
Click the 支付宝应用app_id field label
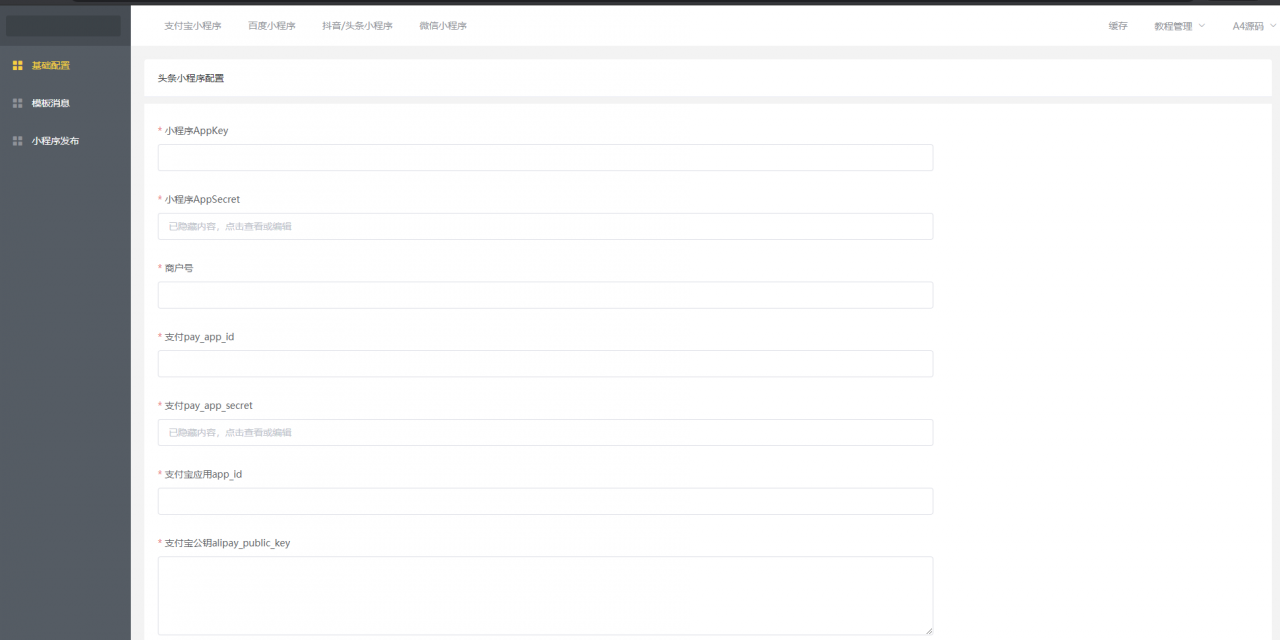point(203,474)
